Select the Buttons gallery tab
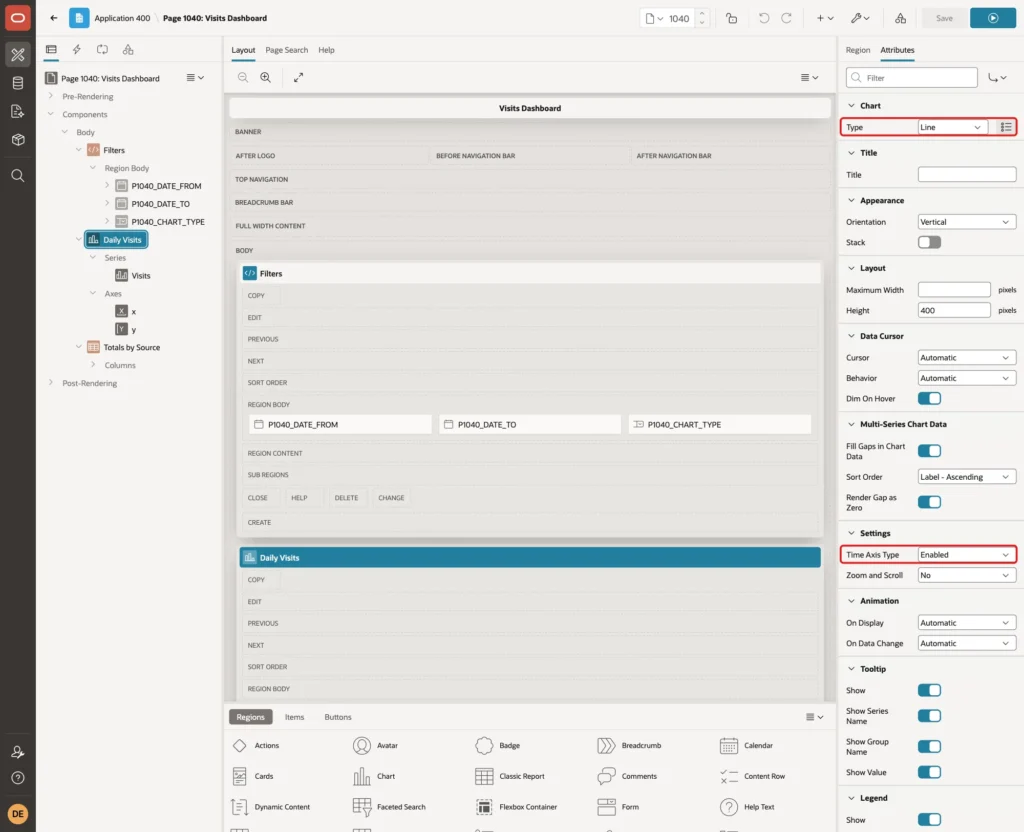The width and height of the screenshot is (1024, 832). tap(338, 717)
